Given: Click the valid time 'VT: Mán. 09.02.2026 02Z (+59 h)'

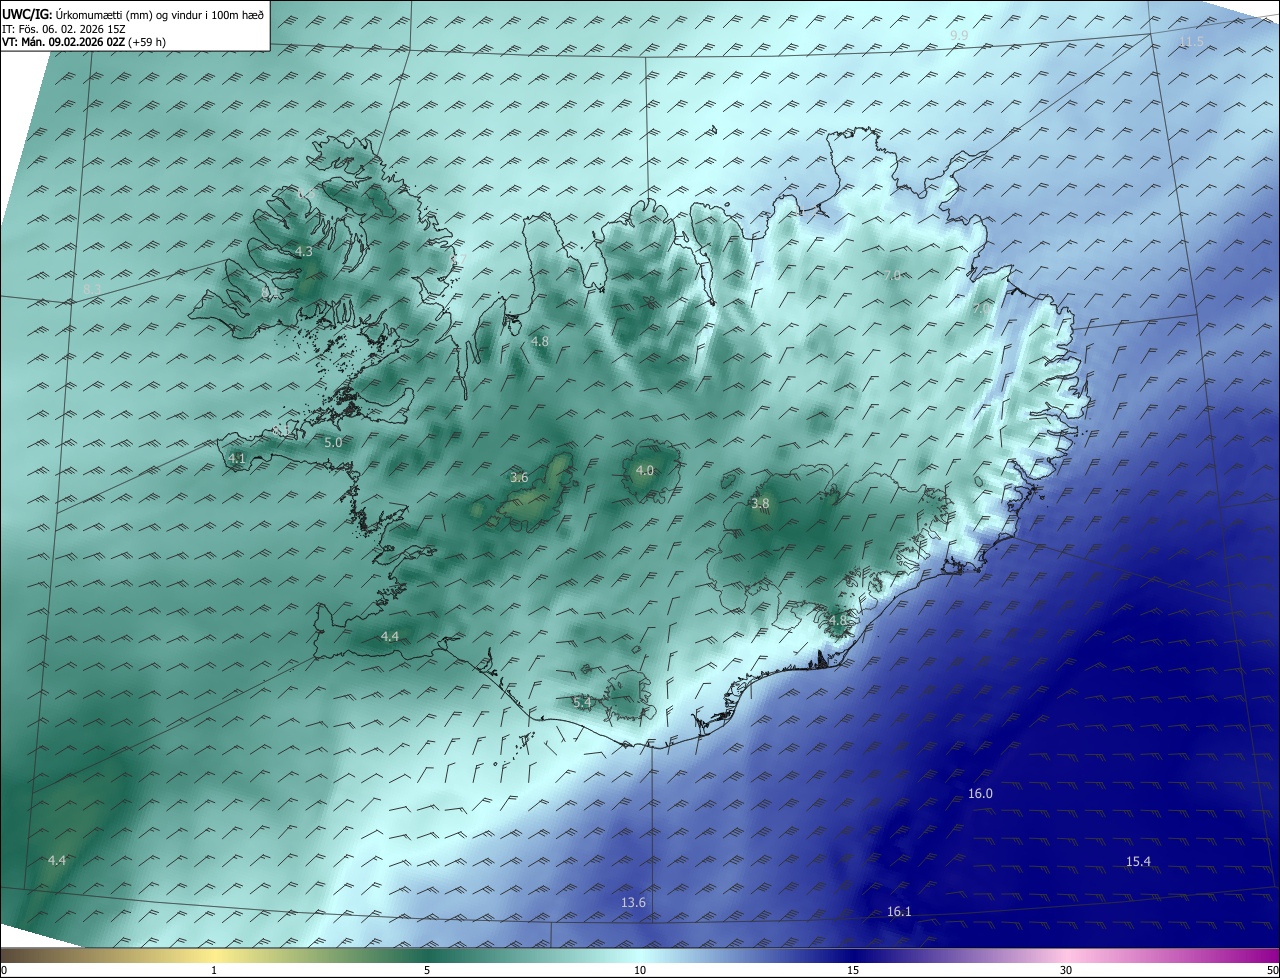Looking at the screenshot, I should coord(84,42).
